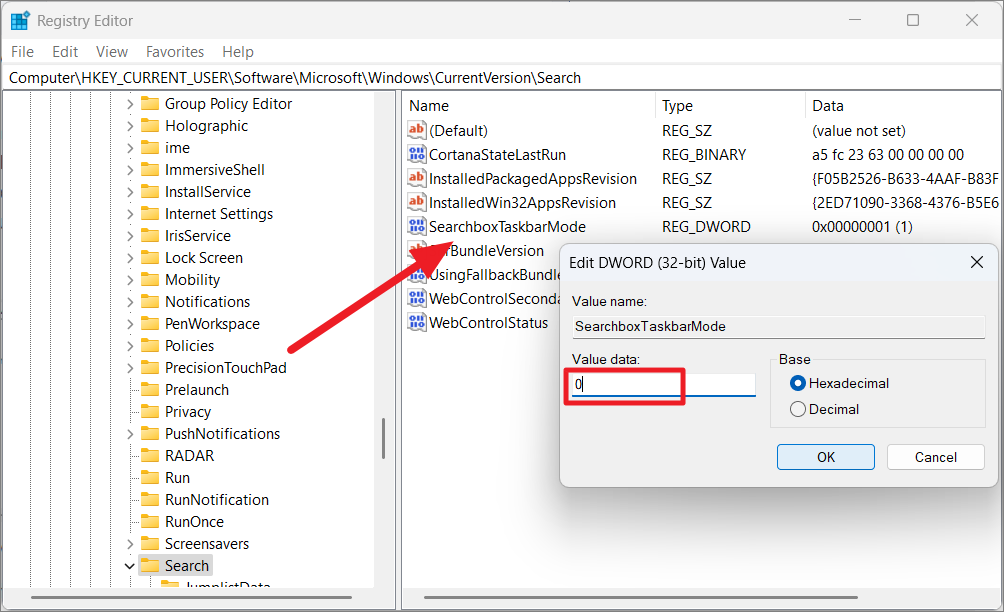Click the Registry Editor app icon in title bar

coord(20,20)
